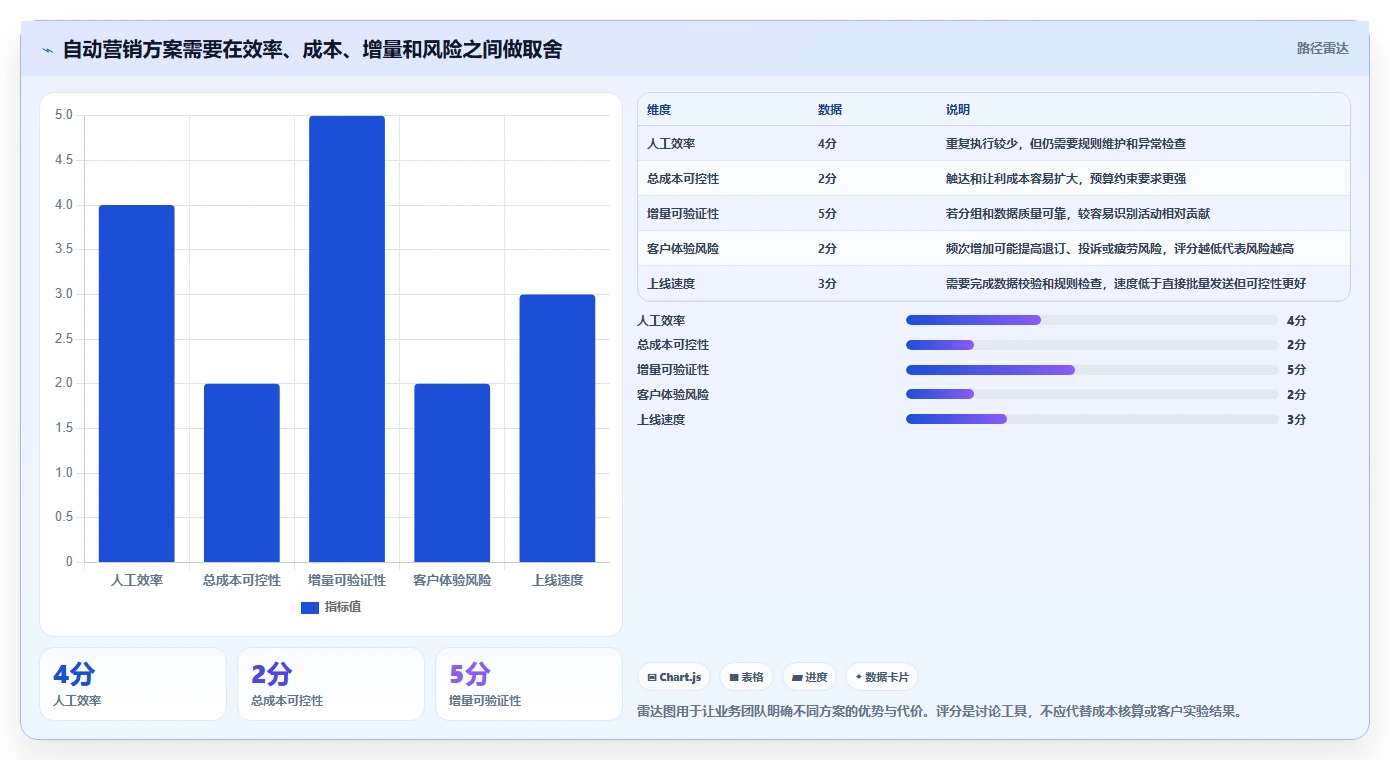Click the description starting 需要完成数据校验
Image resolution: width=1390 pixels, height=760 pixels.
(x=1126, y=284)
